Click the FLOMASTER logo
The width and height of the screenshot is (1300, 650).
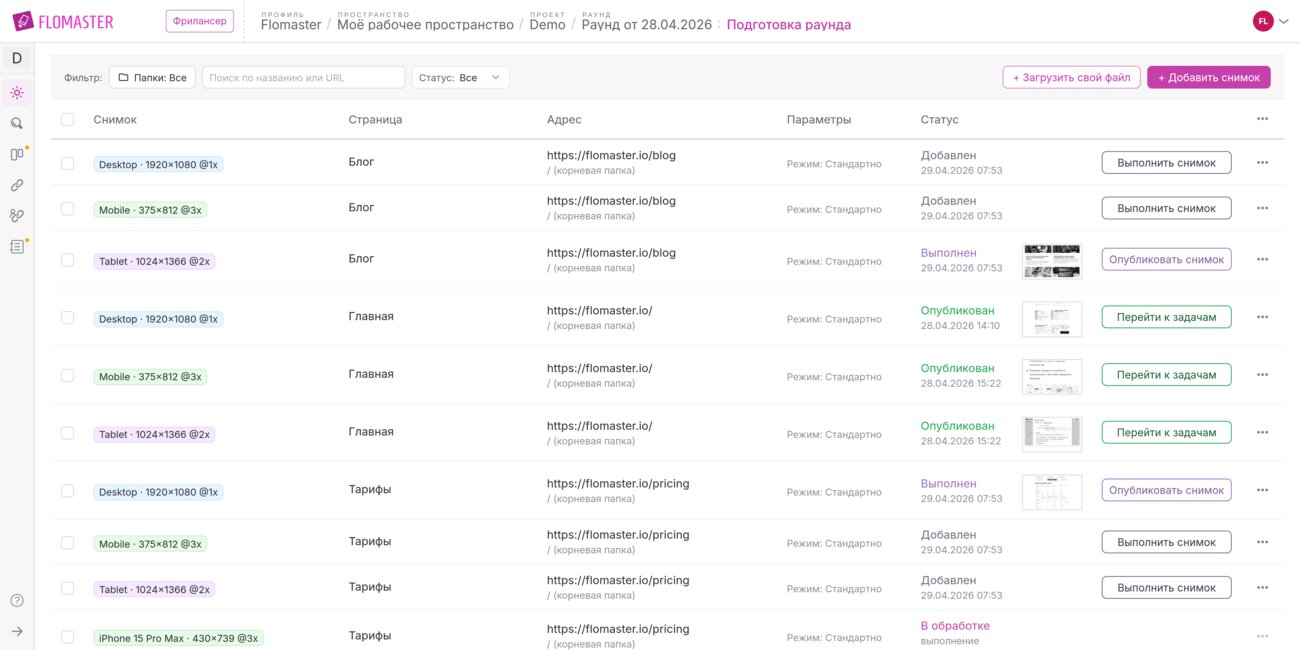63,22
